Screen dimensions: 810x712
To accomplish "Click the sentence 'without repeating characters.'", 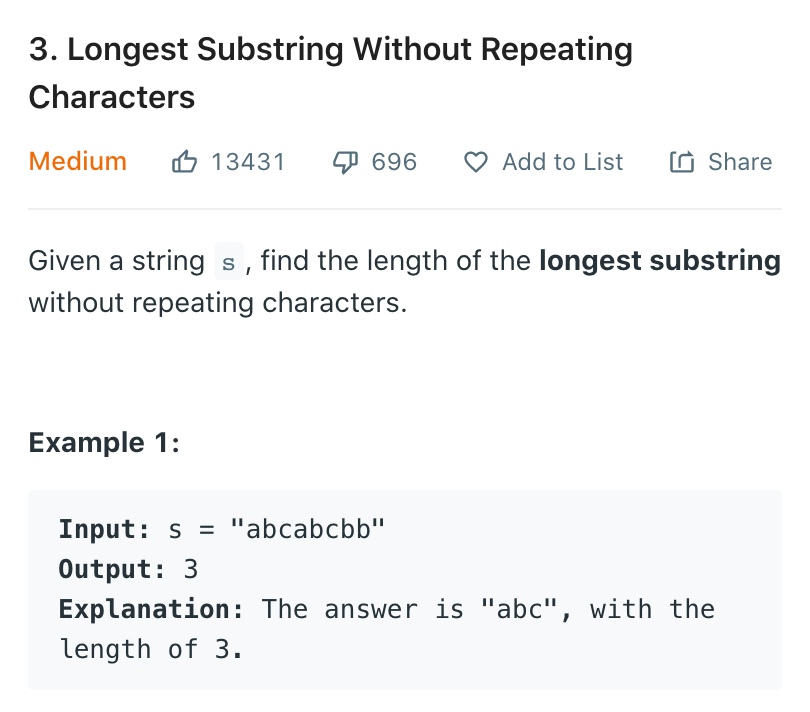I will pyautogui.click(x=218, y=303).
